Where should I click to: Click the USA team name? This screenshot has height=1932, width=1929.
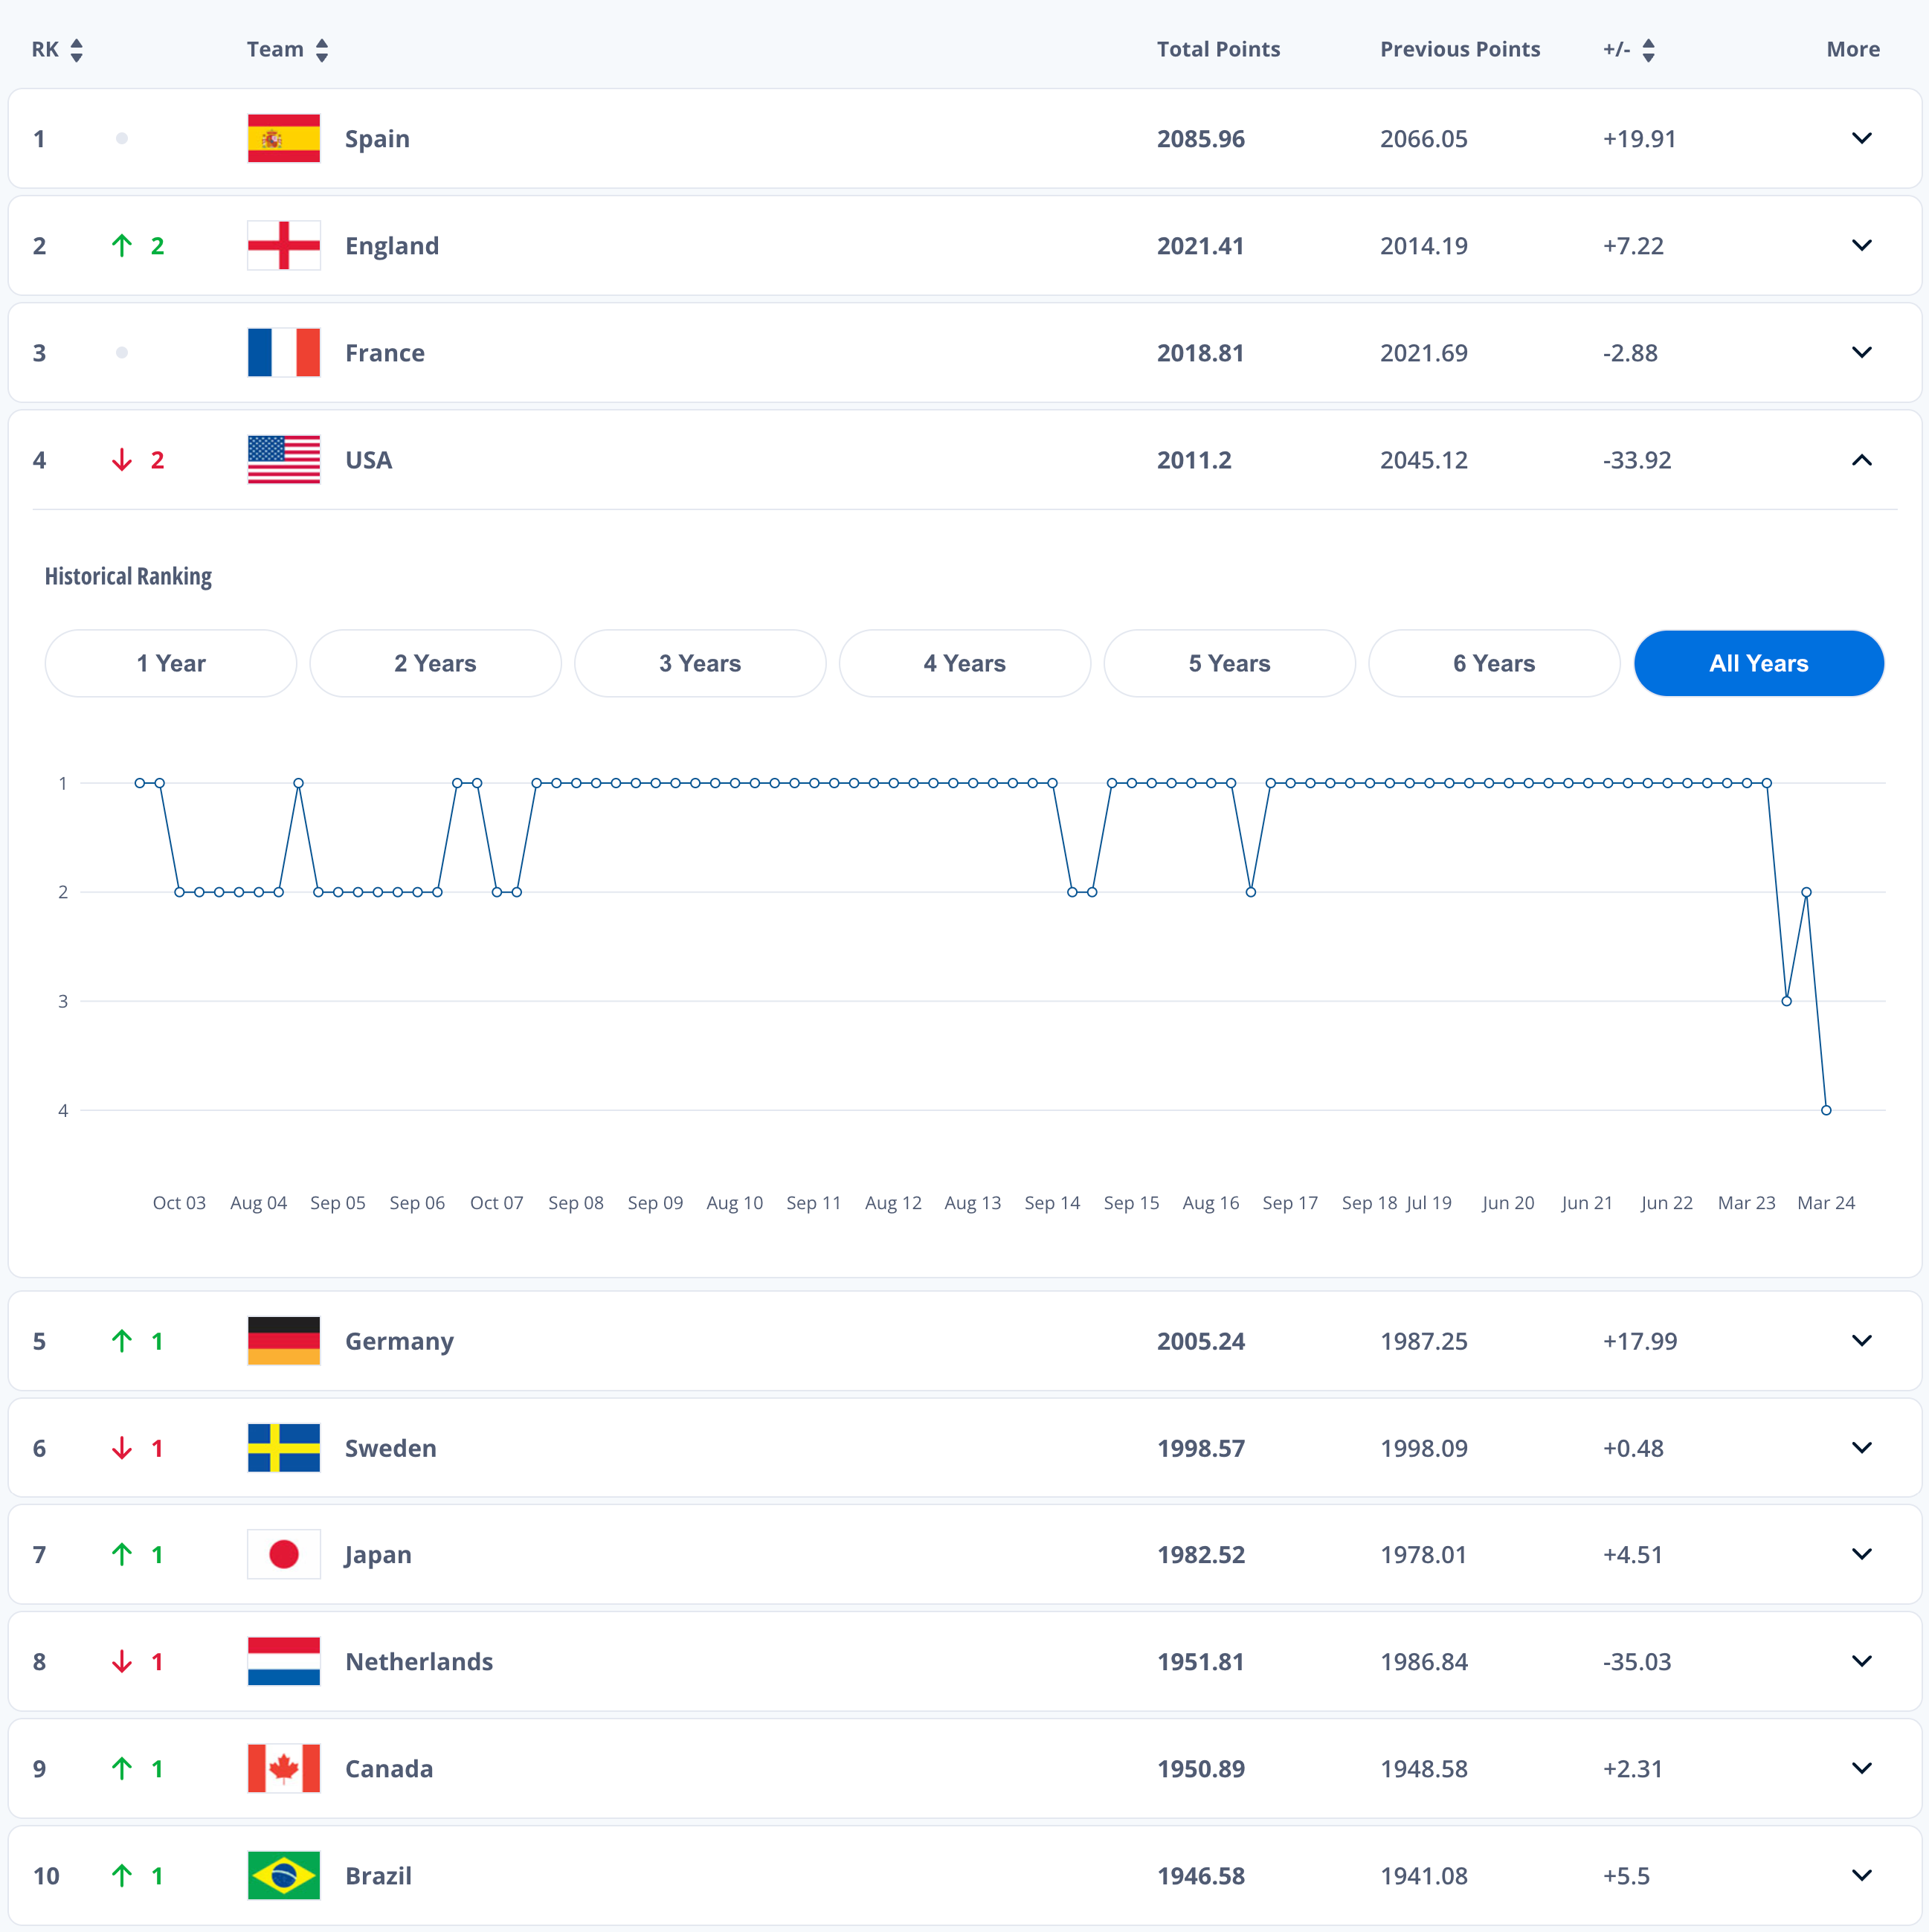pos(369,460)
